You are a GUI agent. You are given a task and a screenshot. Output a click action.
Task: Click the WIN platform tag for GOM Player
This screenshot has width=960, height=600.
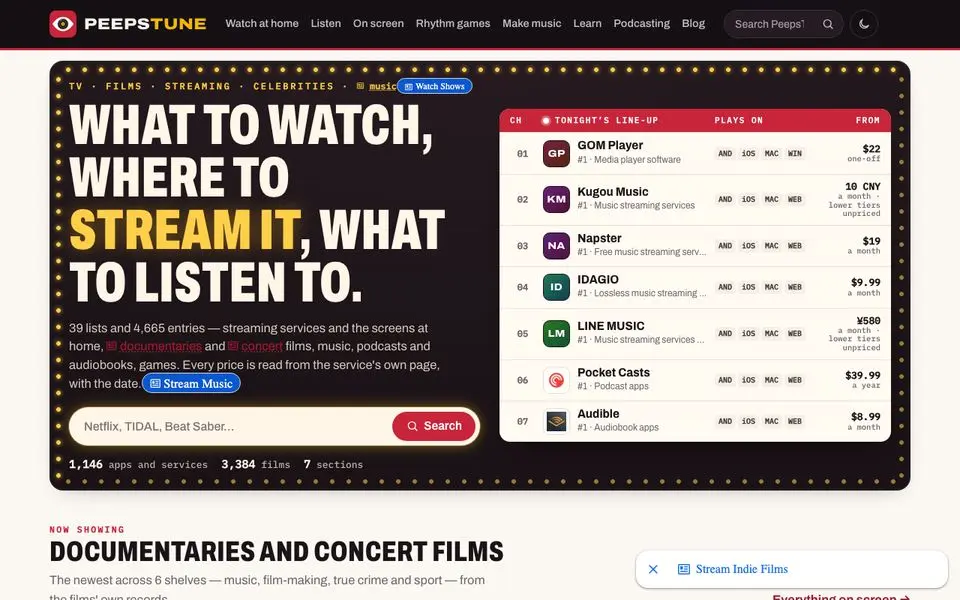click(x=795, y=154)
